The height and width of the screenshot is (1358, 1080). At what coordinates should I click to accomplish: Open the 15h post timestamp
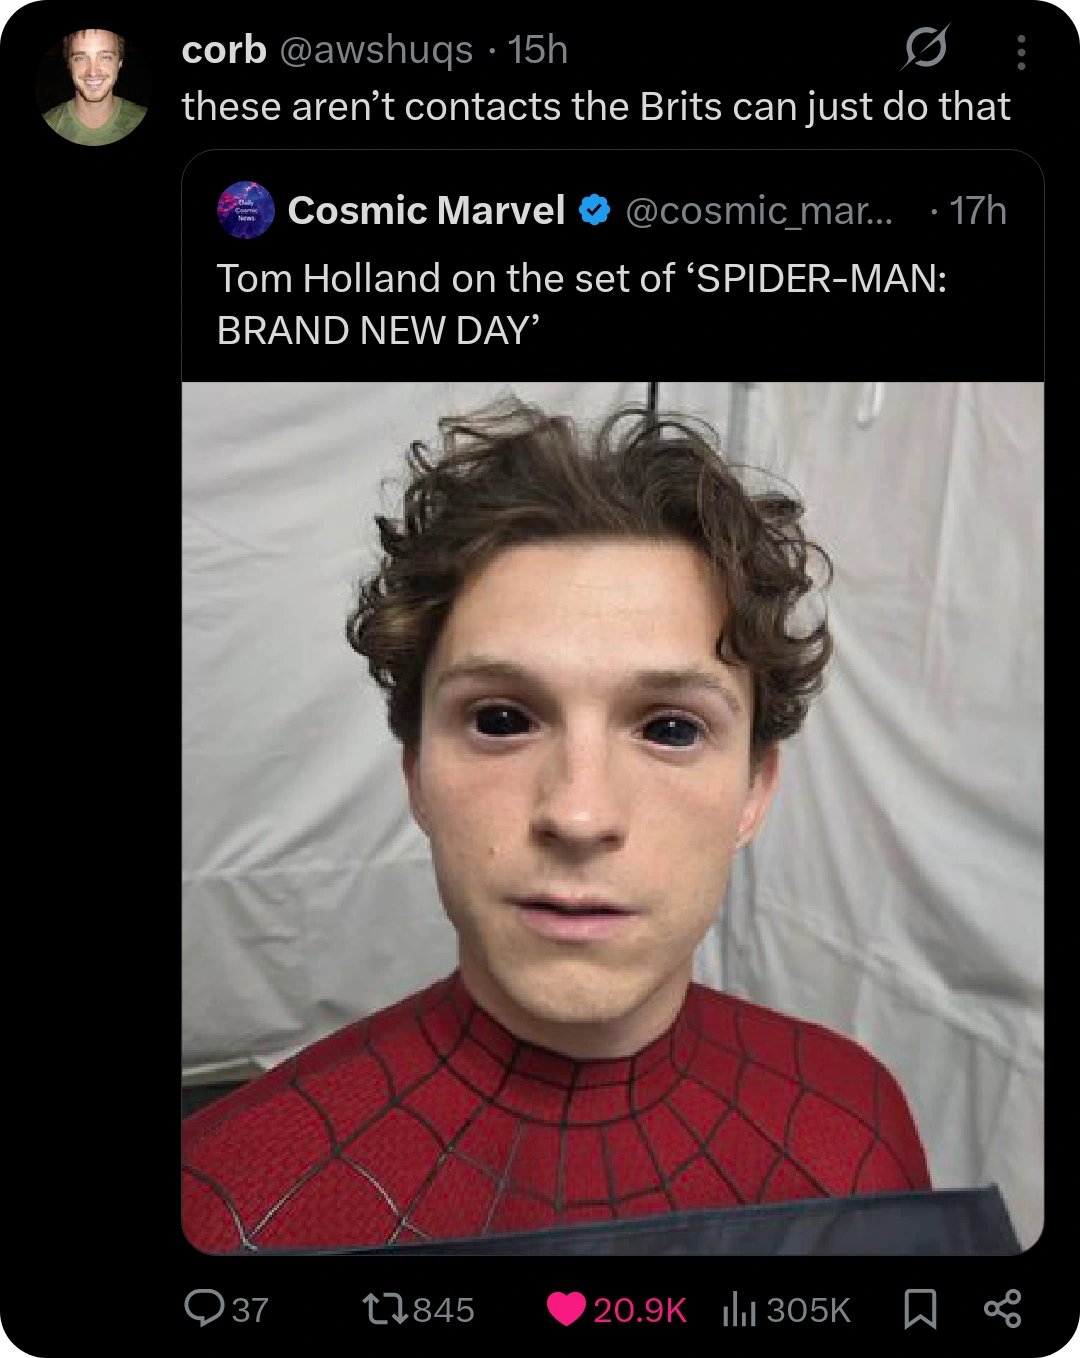[538, 50]
